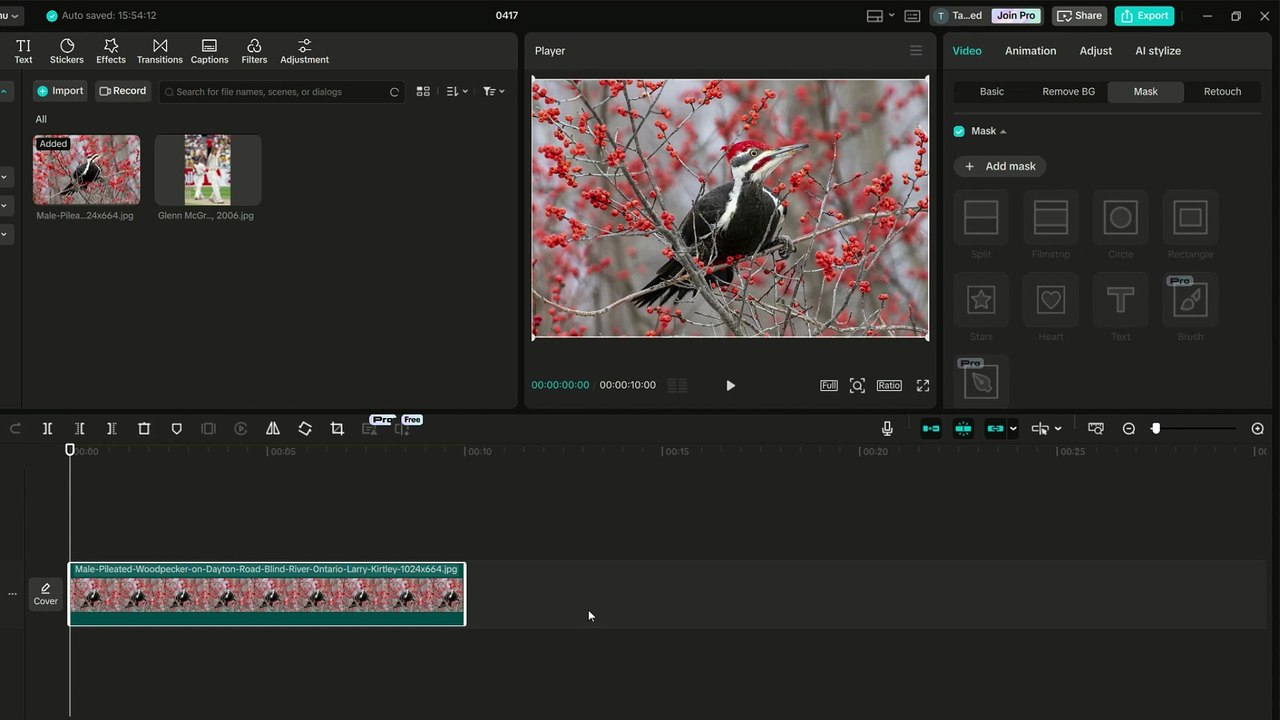Click the Share button

[1079, 16]
